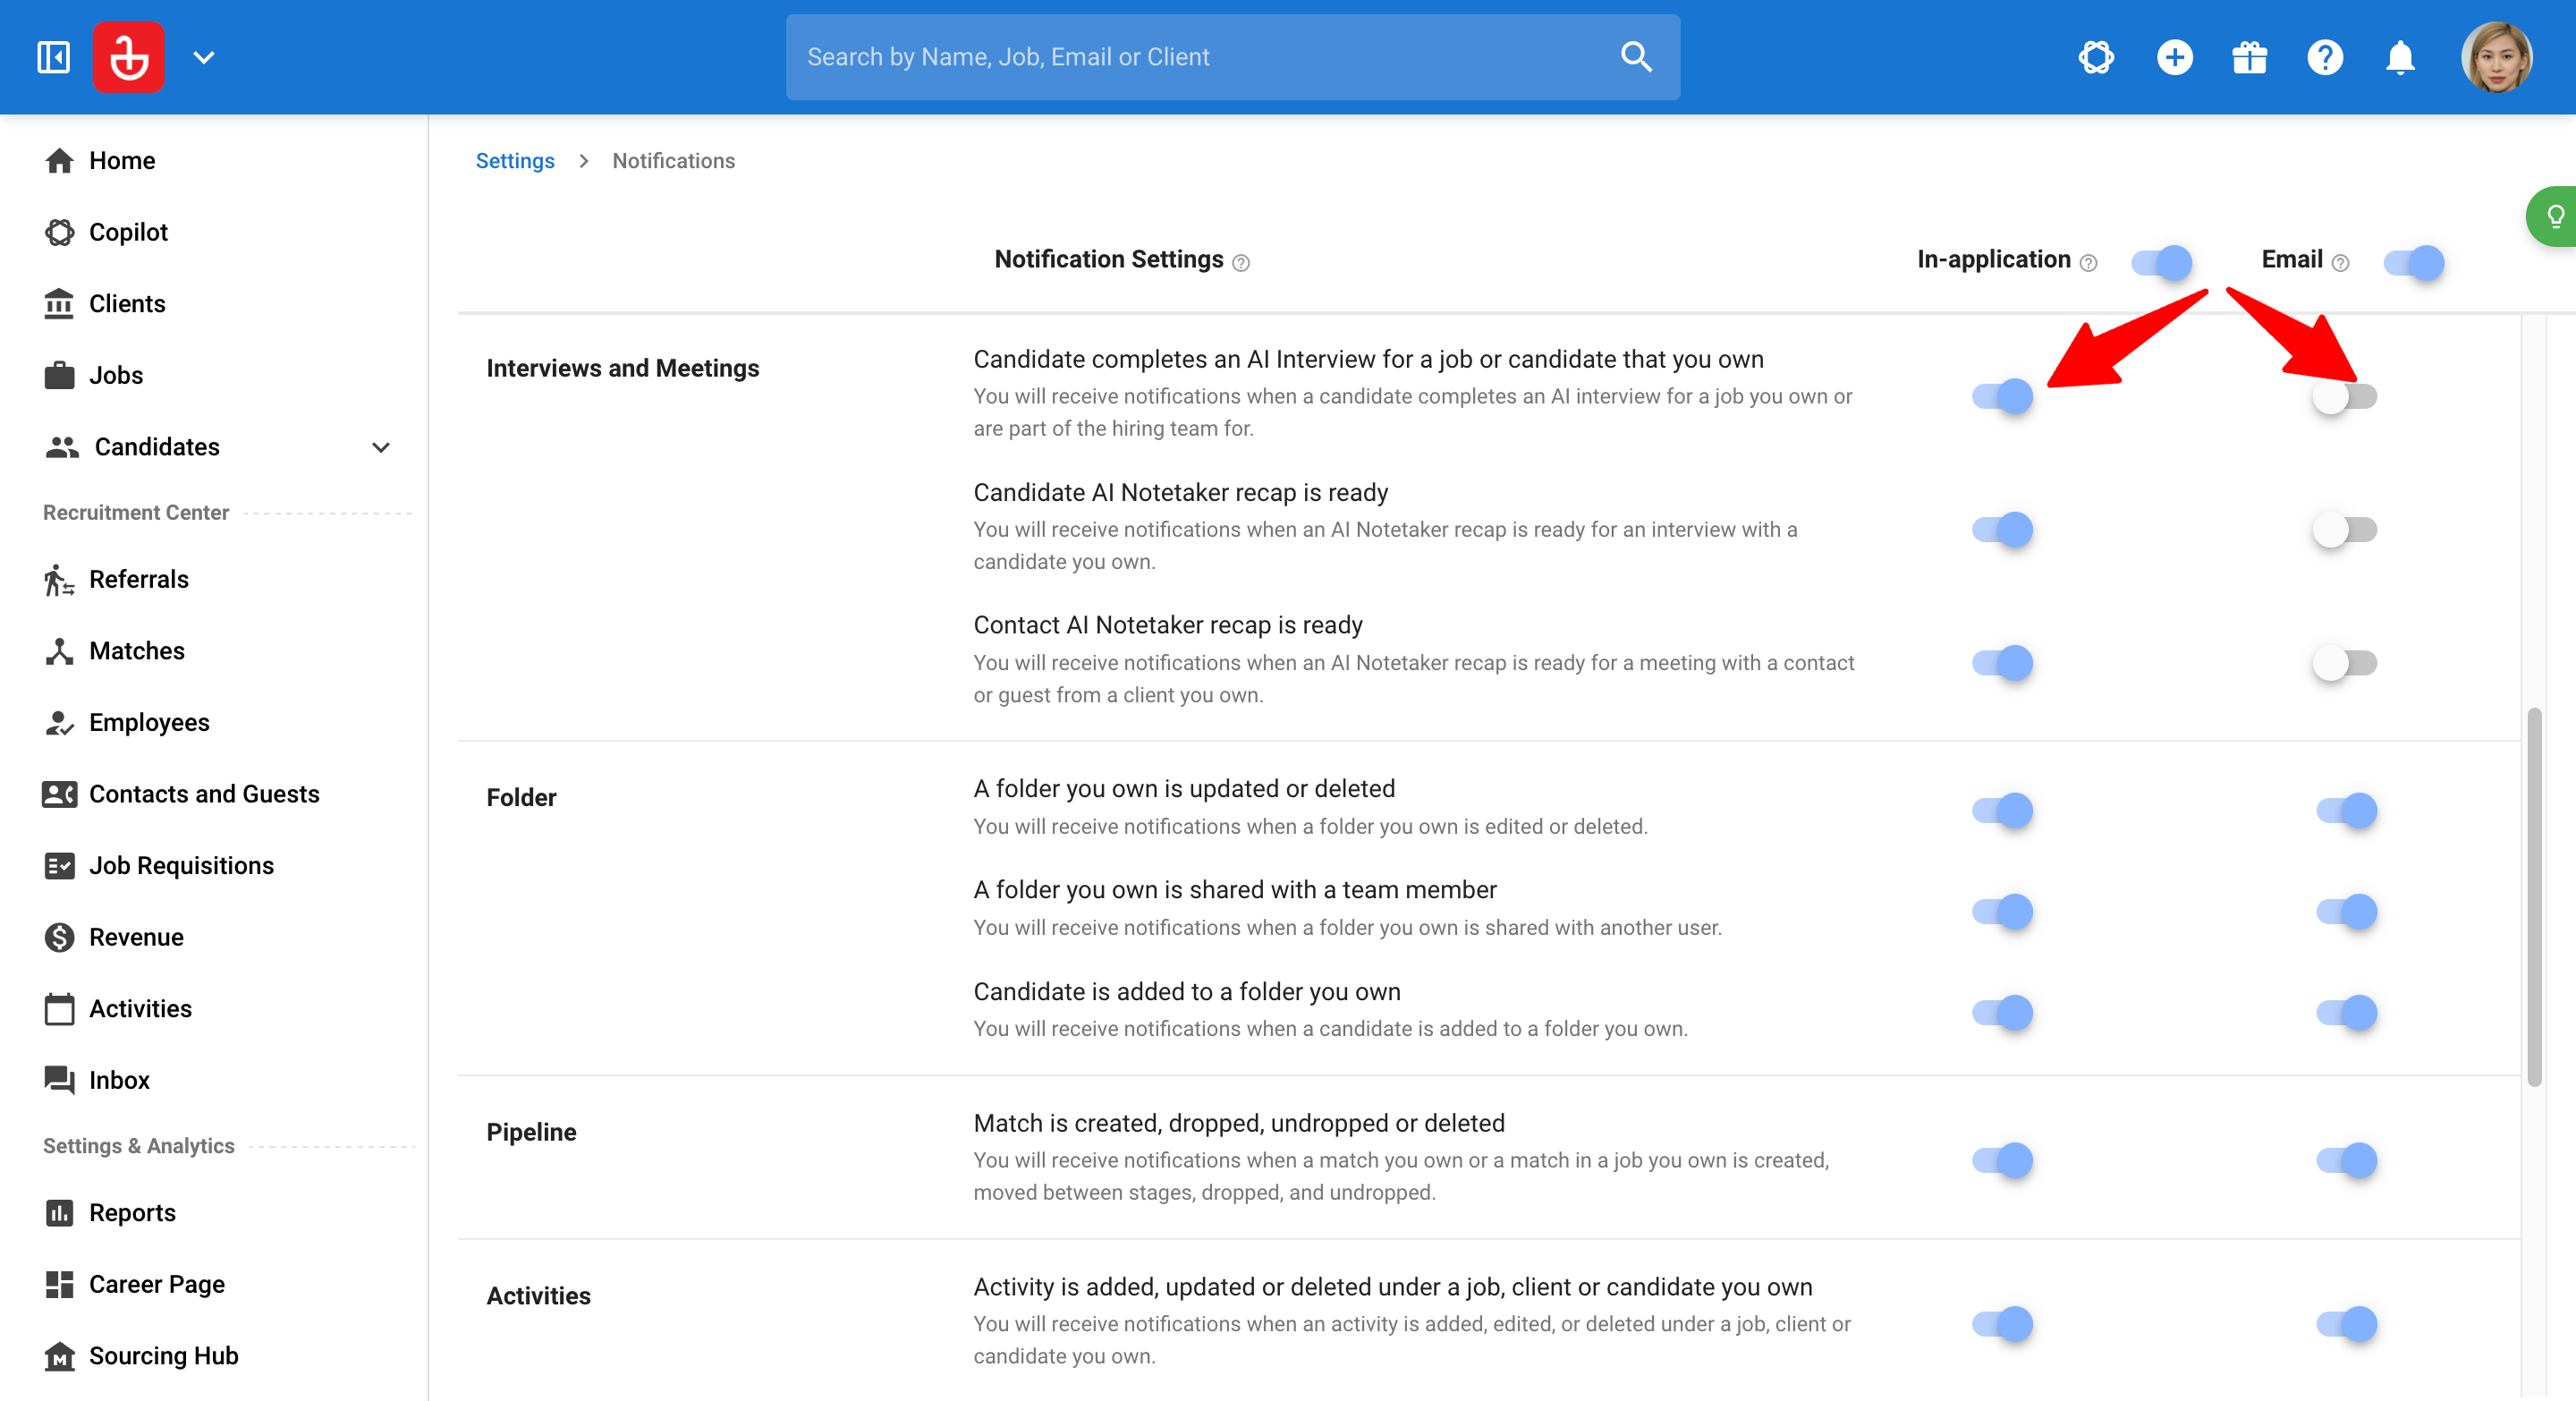Disable in-app for Match created or dropped
This screenshot has height=1401, width=2576.
pos(2002,1161)
